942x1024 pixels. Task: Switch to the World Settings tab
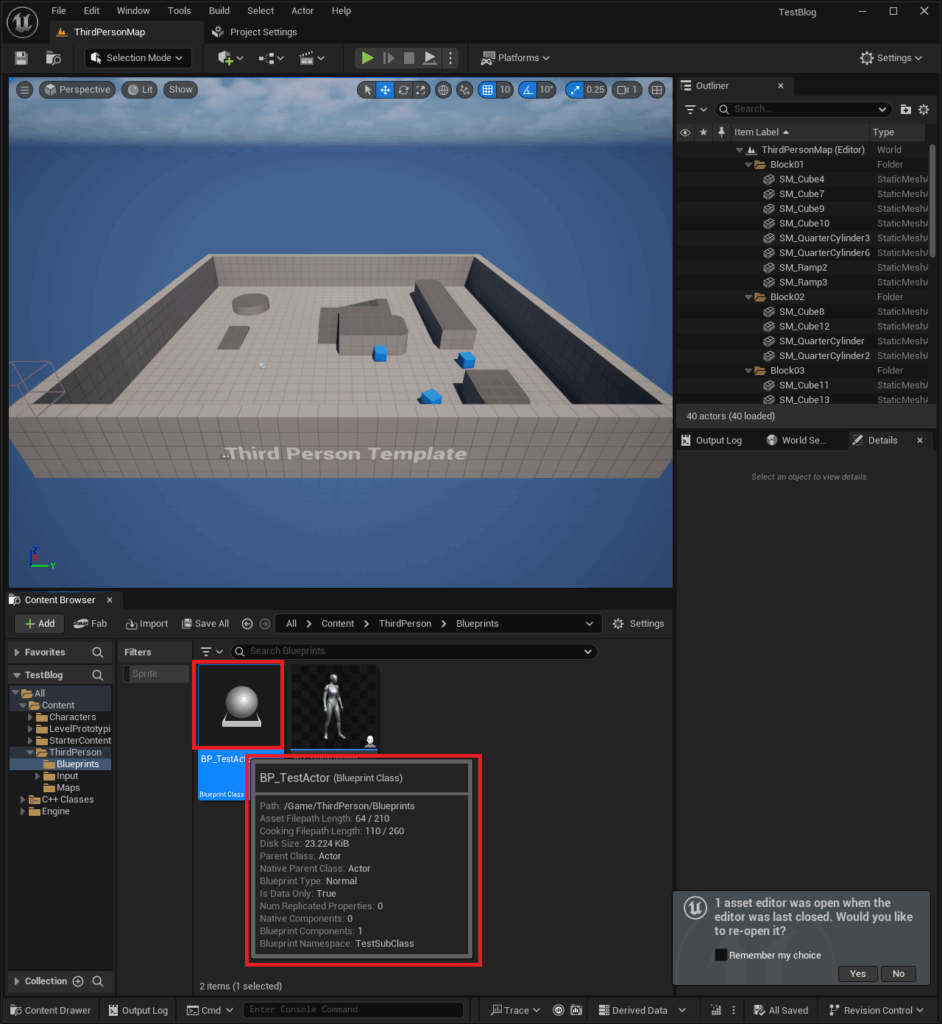tap(796, 441)
